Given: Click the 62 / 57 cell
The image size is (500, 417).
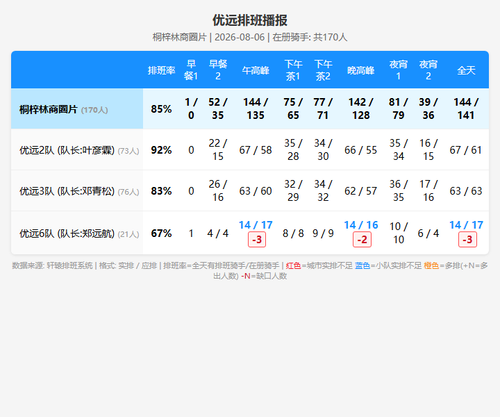Looking at the screenshot, I should click(361, 191).
